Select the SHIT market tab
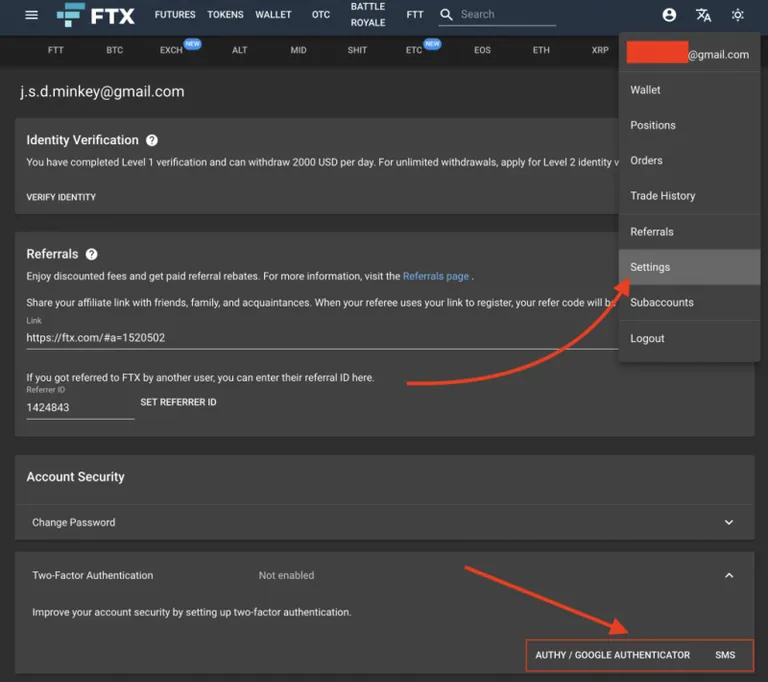The height and width of the screenshot is (682, 768). pyautogui.click(x=357, y=50)
